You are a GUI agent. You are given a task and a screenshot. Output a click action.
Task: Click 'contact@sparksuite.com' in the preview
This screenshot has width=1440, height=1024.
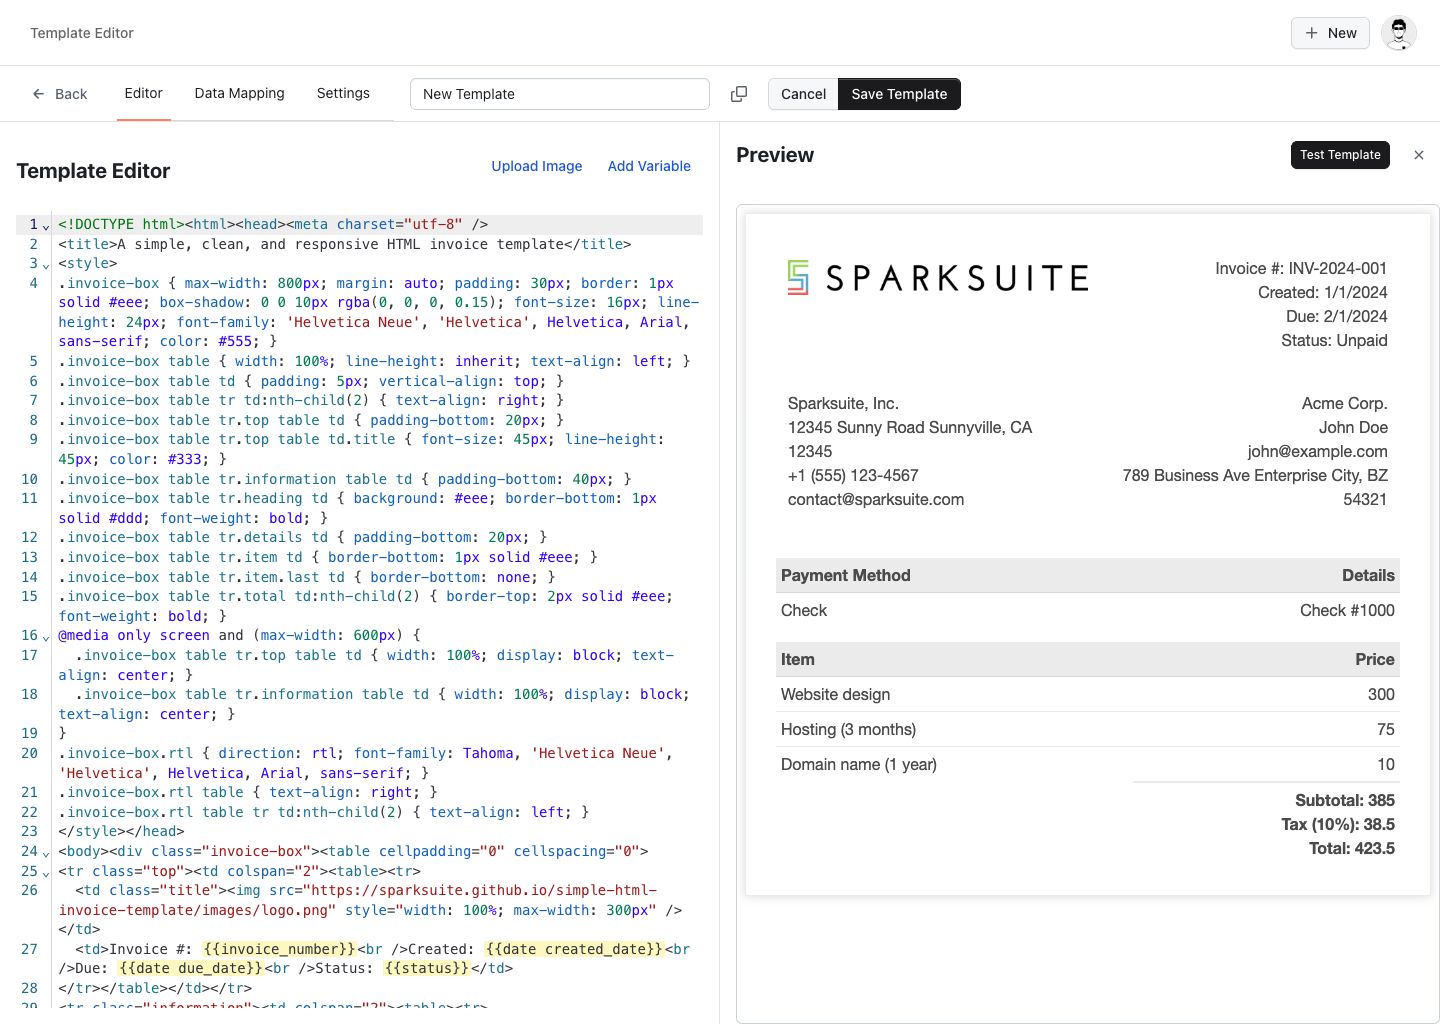coord(876,499)
